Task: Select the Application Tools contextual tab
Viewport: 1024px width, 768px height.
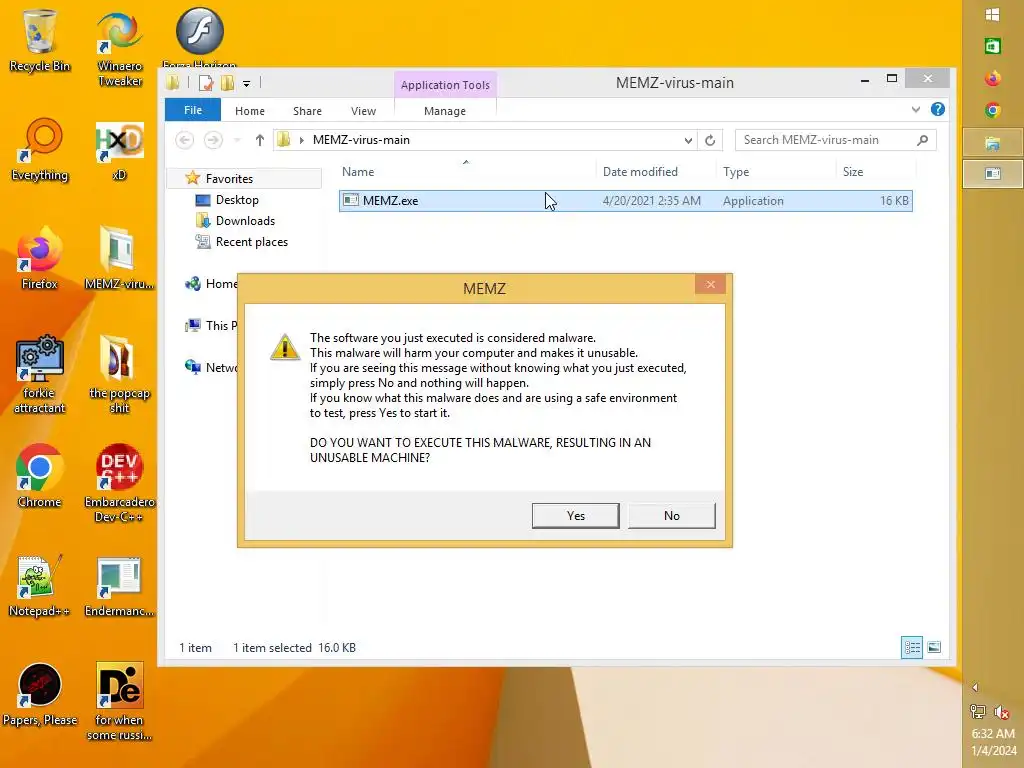Action: pos(445,85)
